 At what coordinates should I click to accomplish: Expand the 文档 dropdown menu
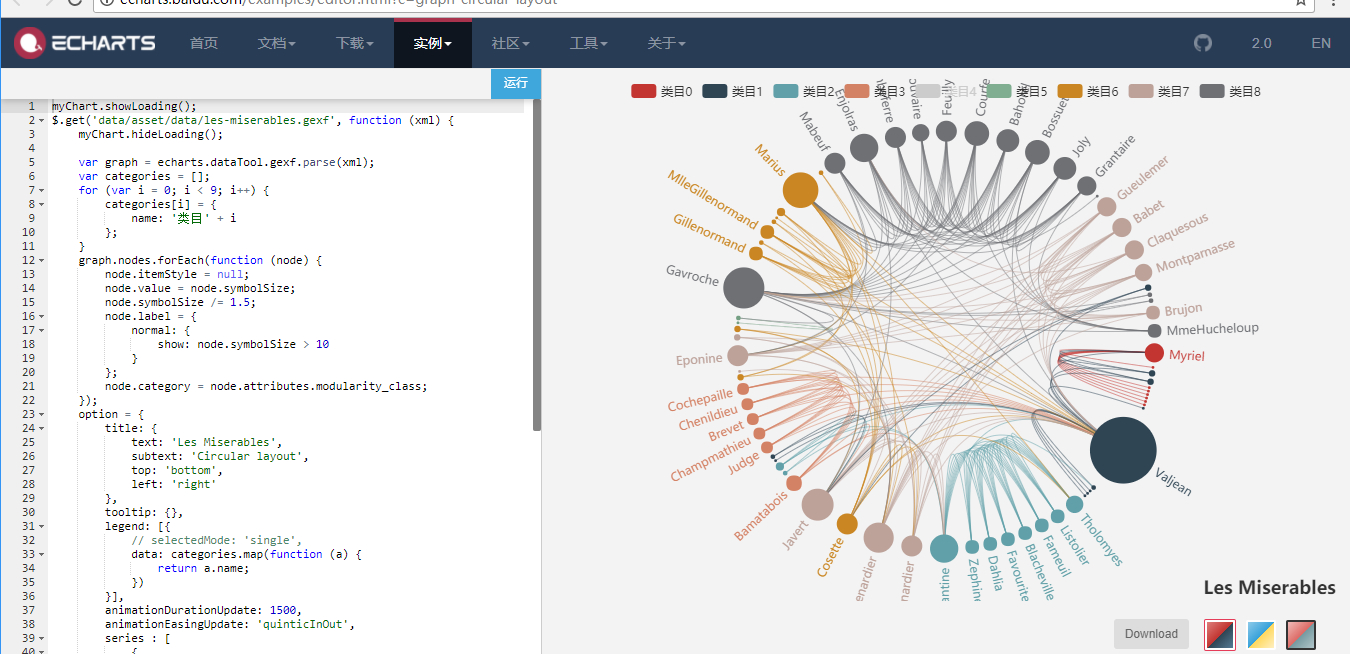pyautogui.click(x=276, y=43)
